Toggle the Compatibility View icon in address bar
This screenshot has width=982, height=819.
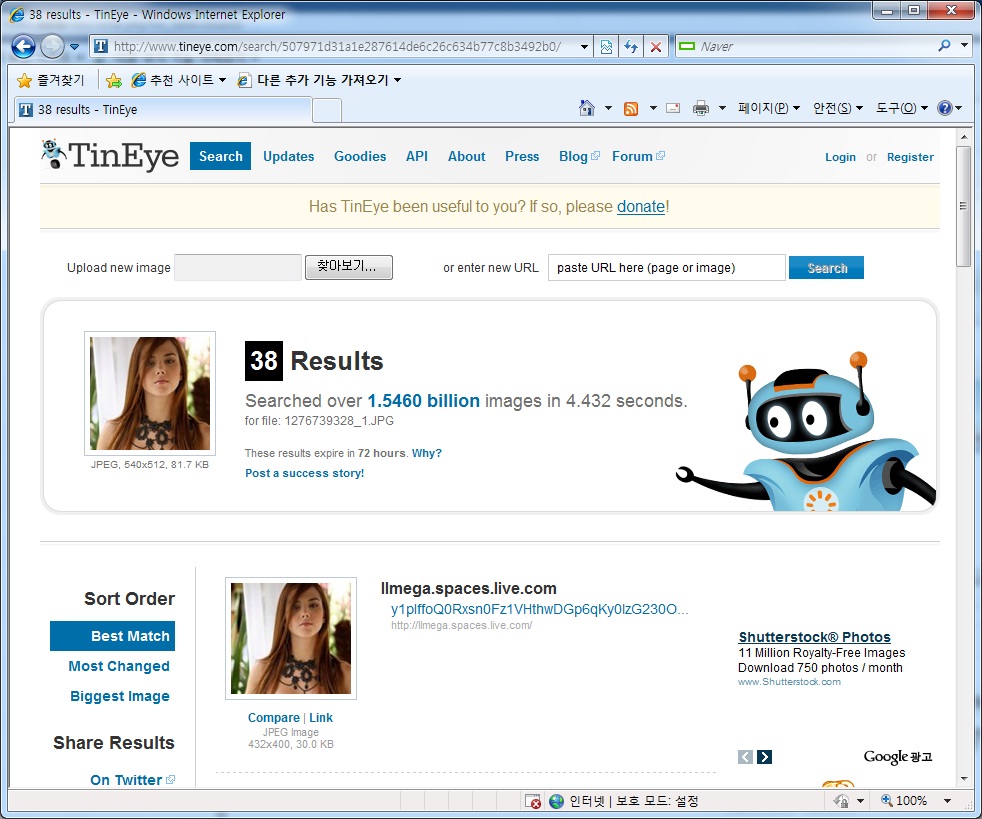pyautogui.click(x=606, y=46)
